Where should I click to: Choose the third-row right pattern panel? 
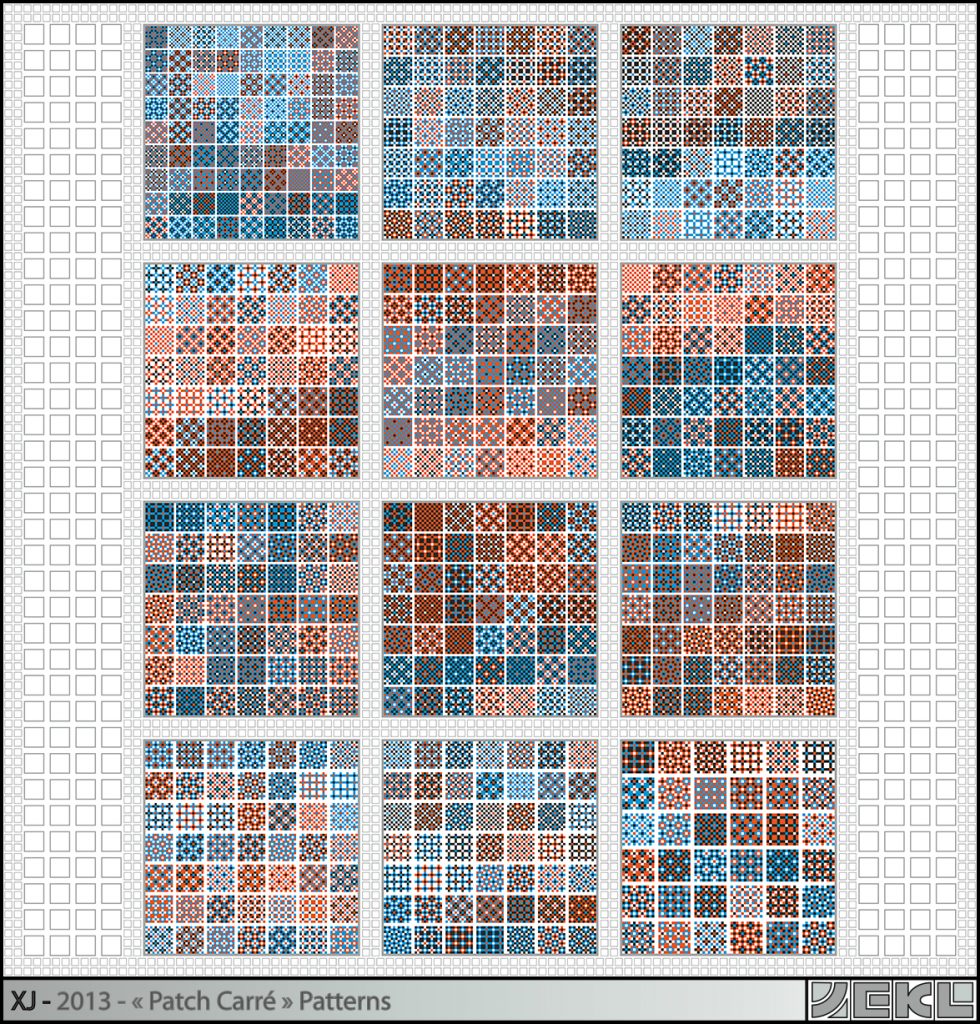click(x=728, y=608)
